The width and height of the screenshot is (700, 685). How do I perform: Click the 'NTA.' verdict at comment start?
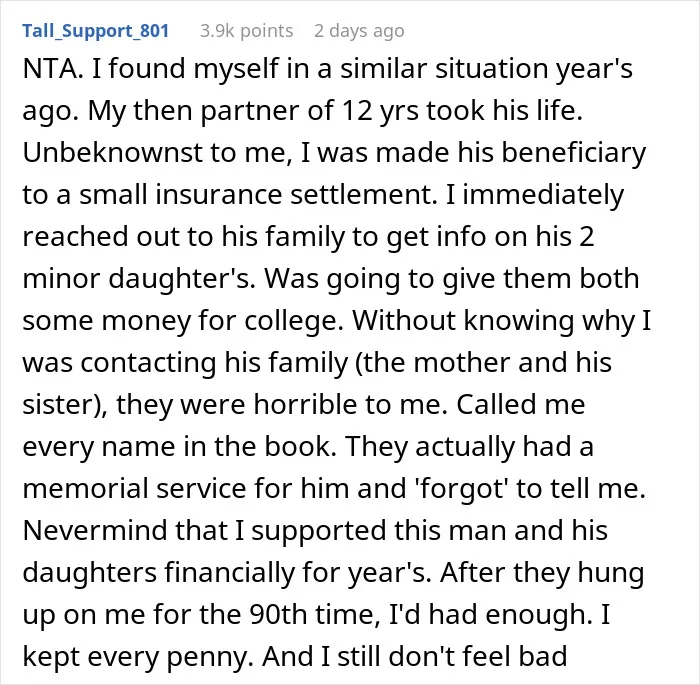53,69
